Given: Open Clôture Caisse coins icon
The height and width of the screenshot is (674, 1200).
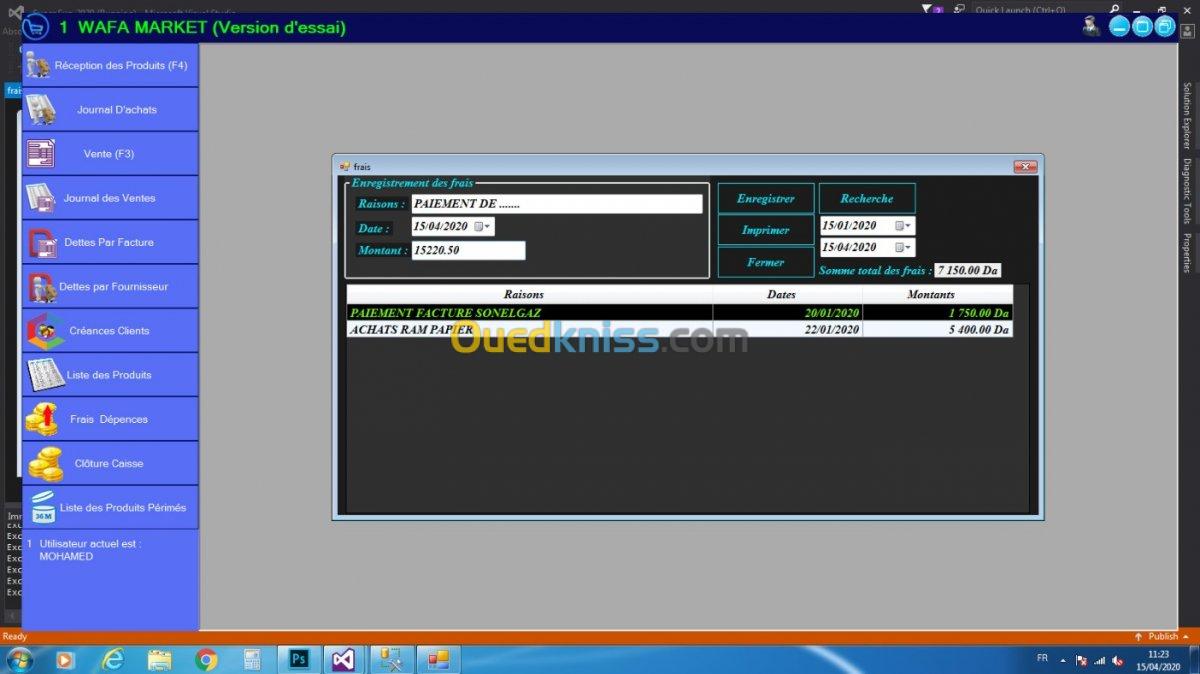Looking at the screenshot, I should point(45,464).
